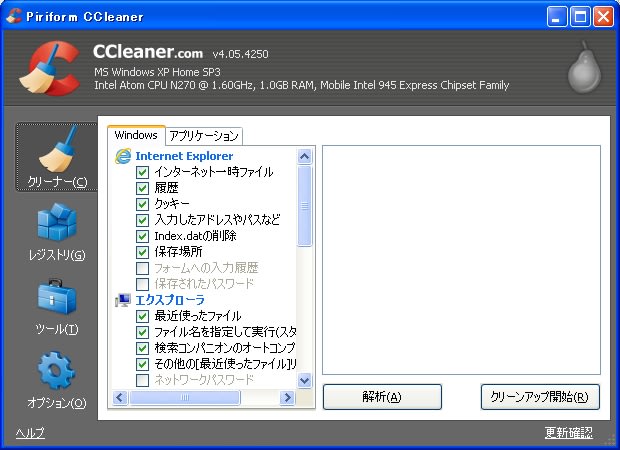The width and height of the screenshot is (620, 450).
Task: Uncheck 履歴 checkbox
Action: pyautogui.click(x=142, y=188)
